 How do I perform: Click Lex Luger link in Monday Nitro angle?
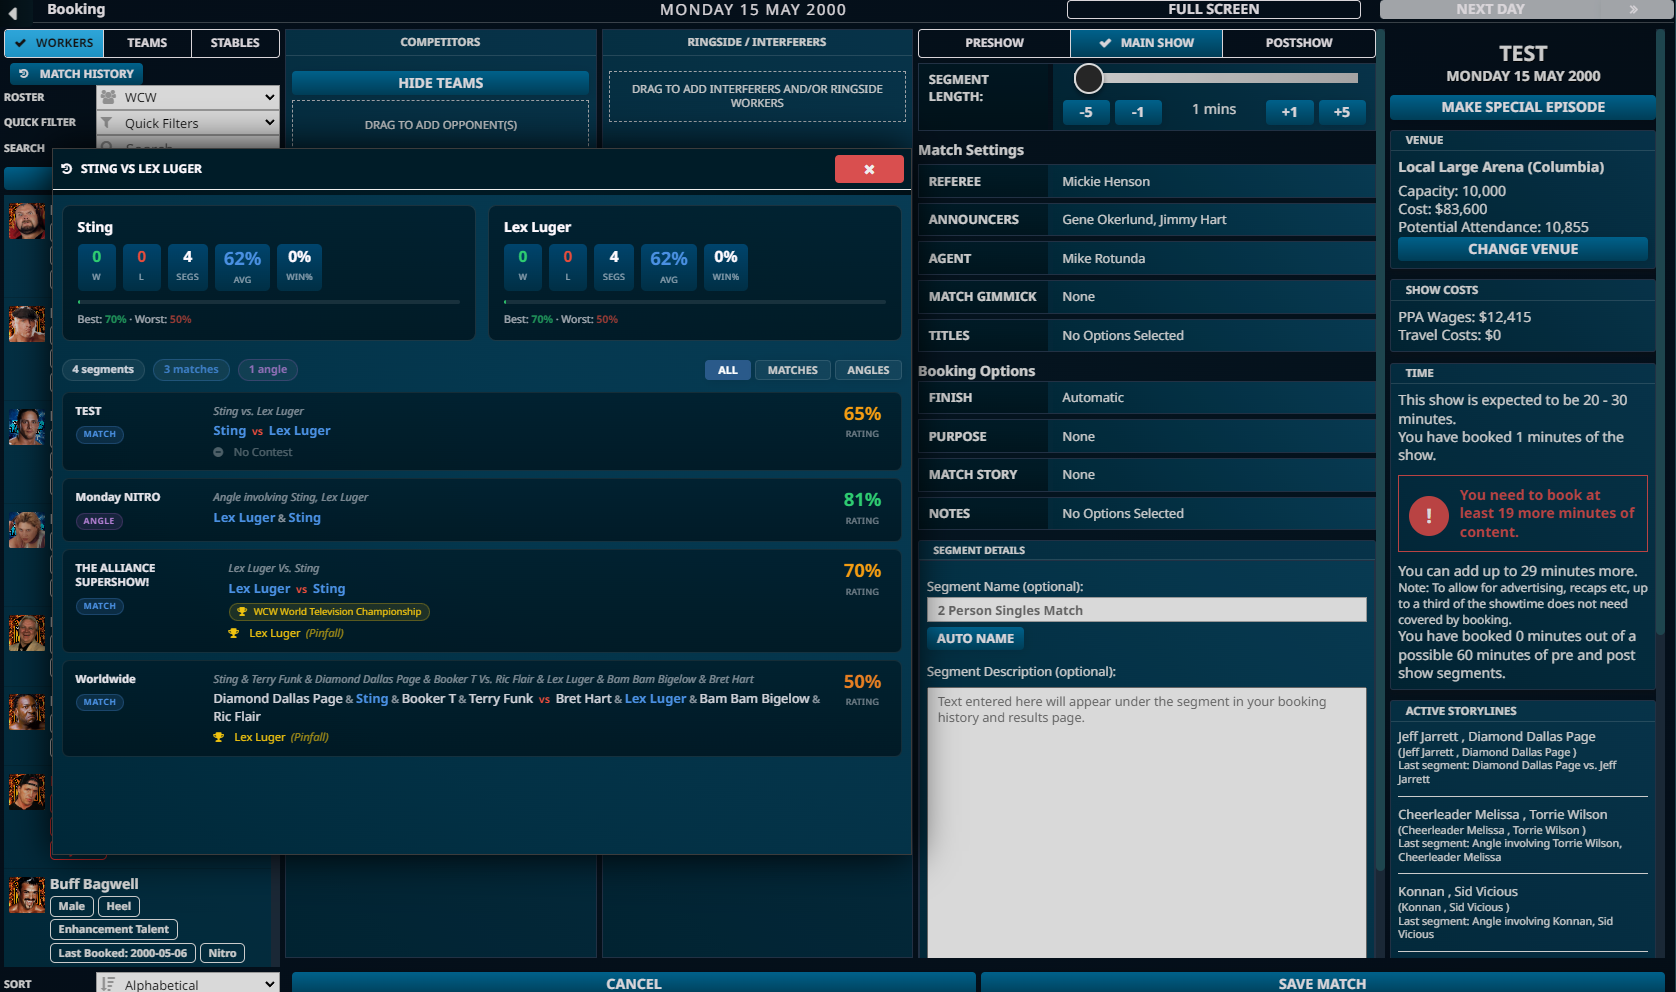pyautogui.click(x=244, y=518)
